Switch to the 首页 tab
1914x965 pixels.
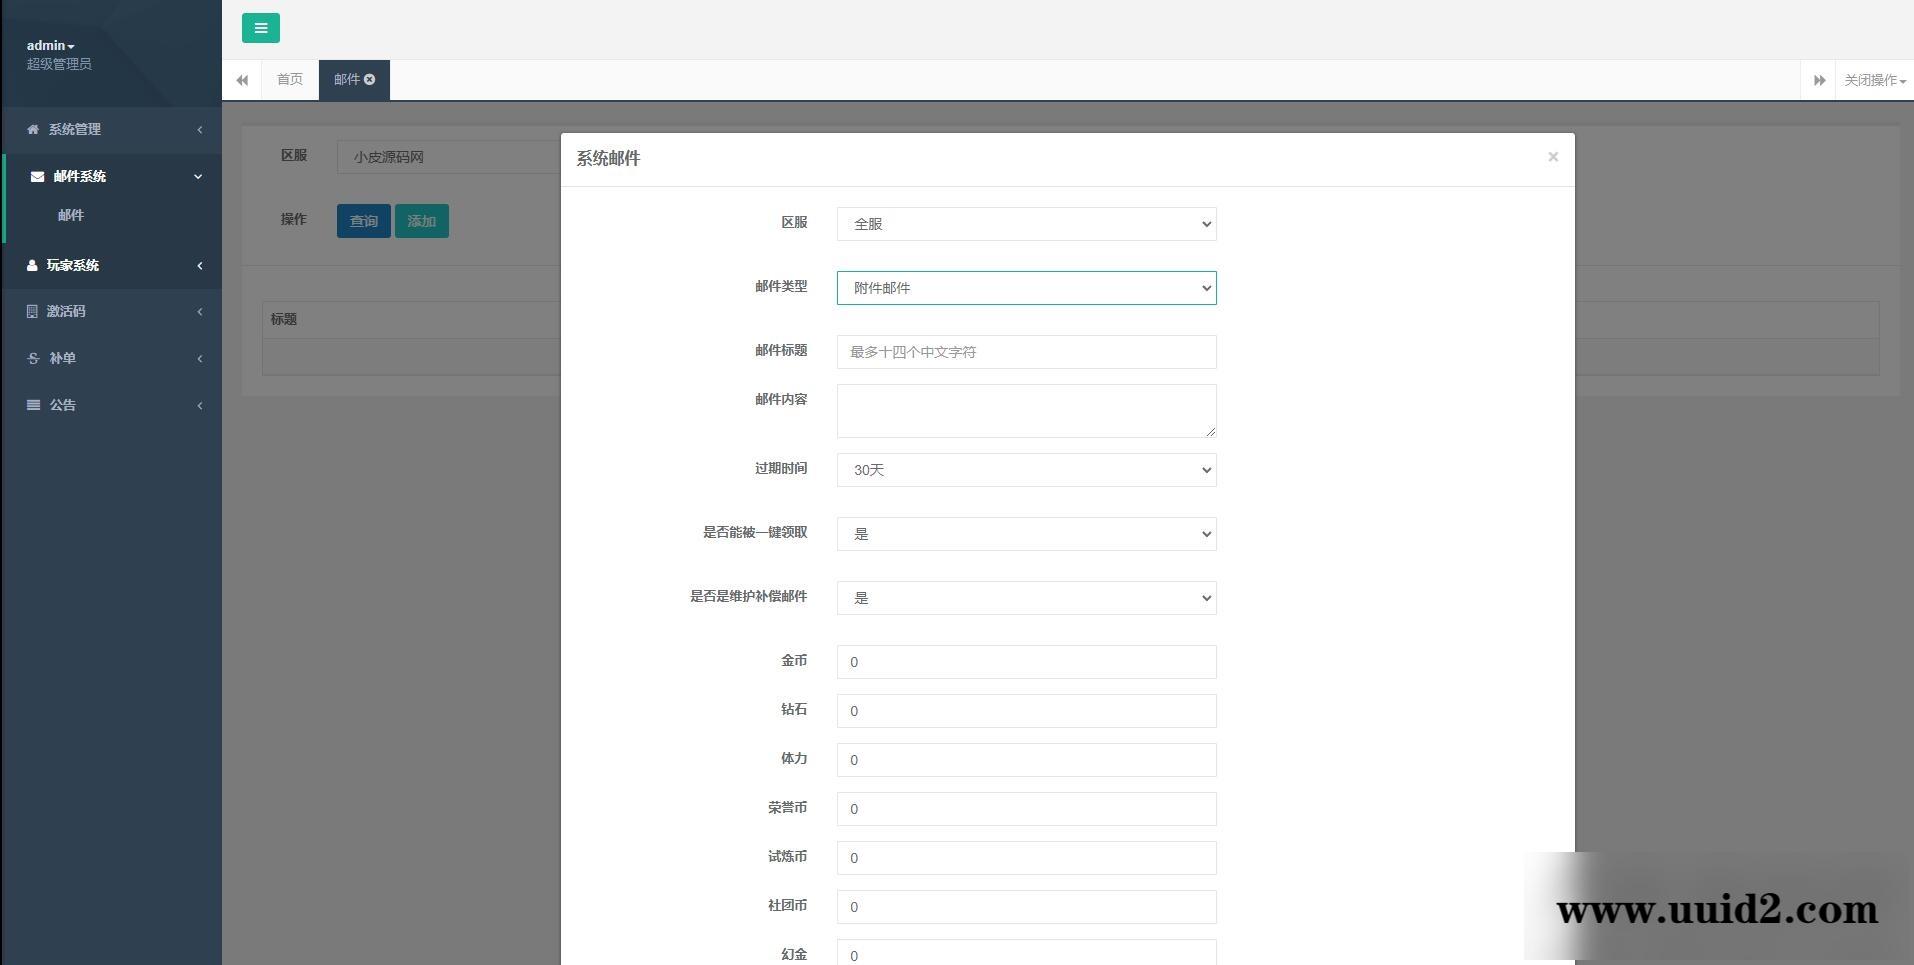[x=289, y=79]
